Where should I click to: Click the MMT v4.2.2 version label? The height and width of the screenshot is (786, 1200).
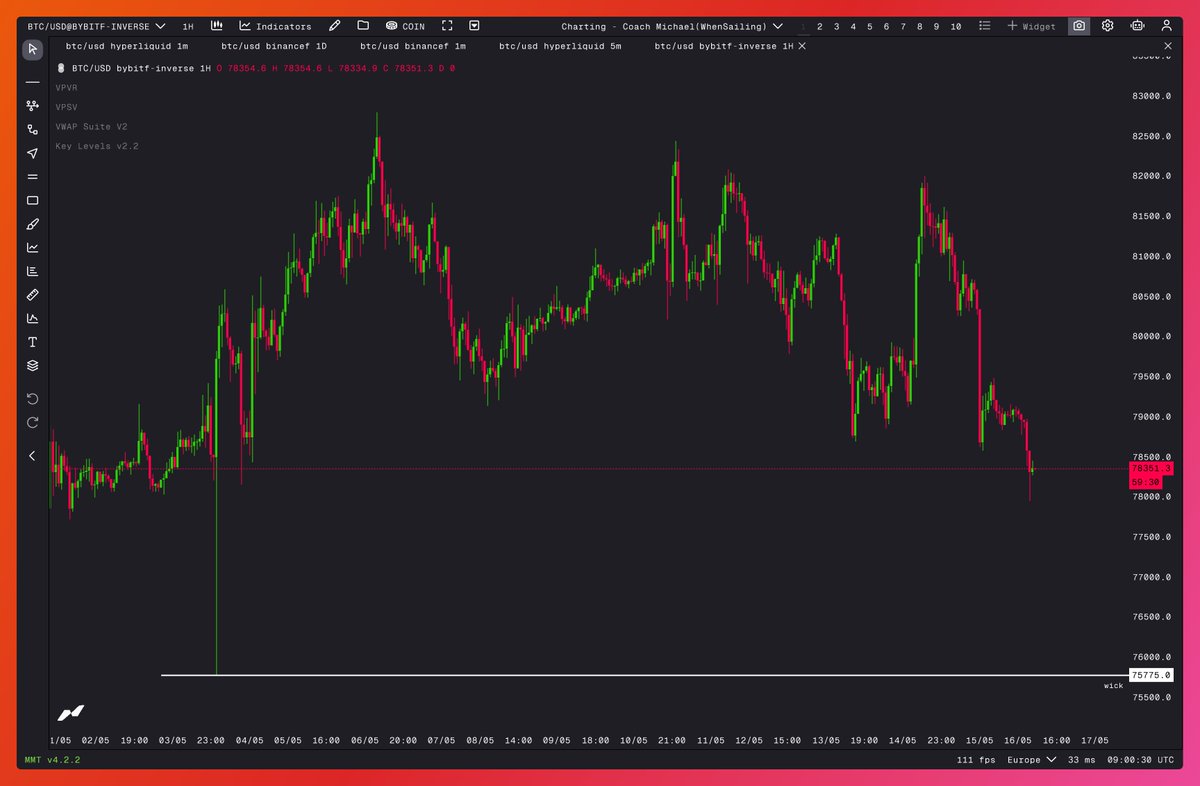52,760
